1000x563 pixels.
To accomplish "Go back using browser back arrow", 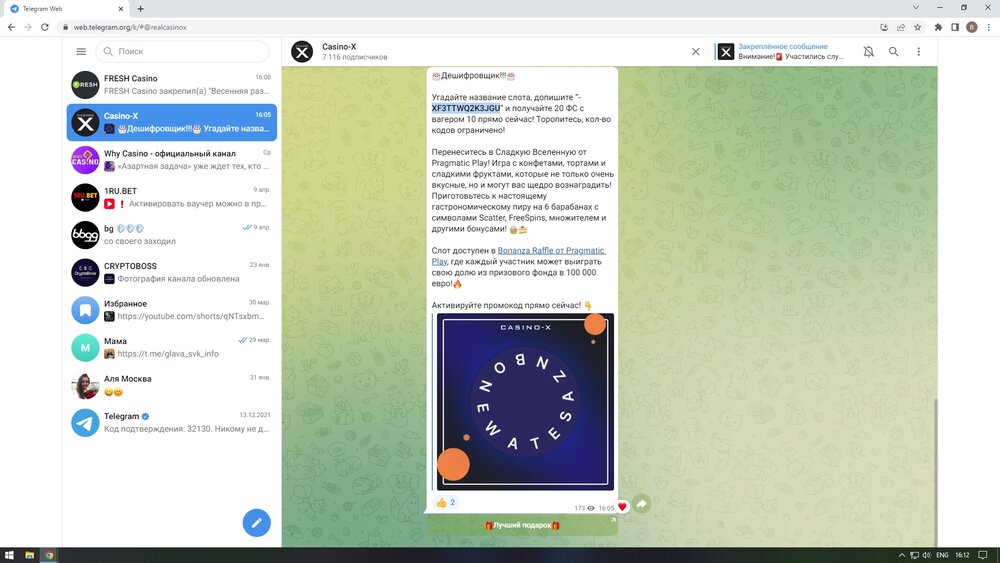I will [x=11, y=27].
